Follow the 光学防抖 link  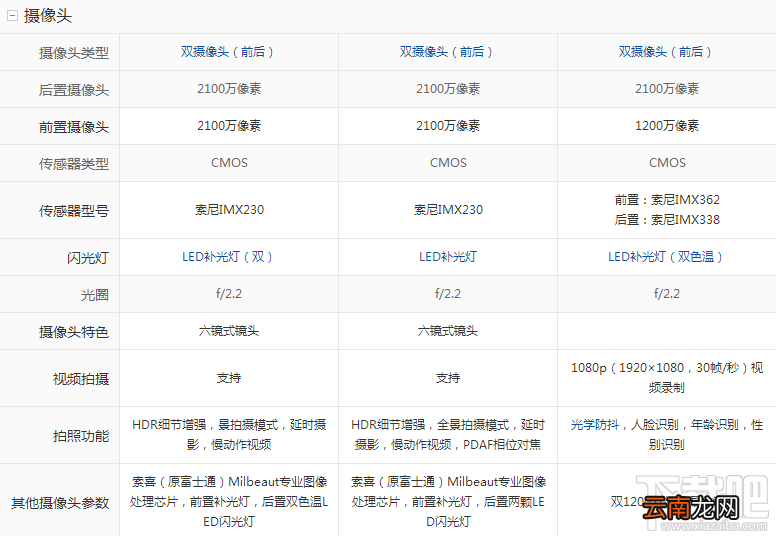(x=595, y=425)
